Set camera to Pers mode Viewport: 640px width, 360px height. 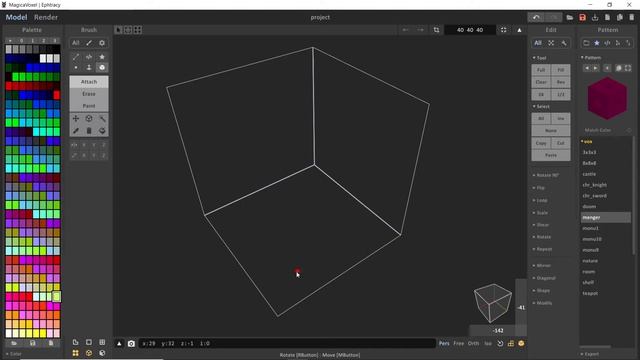pos(444,344)
